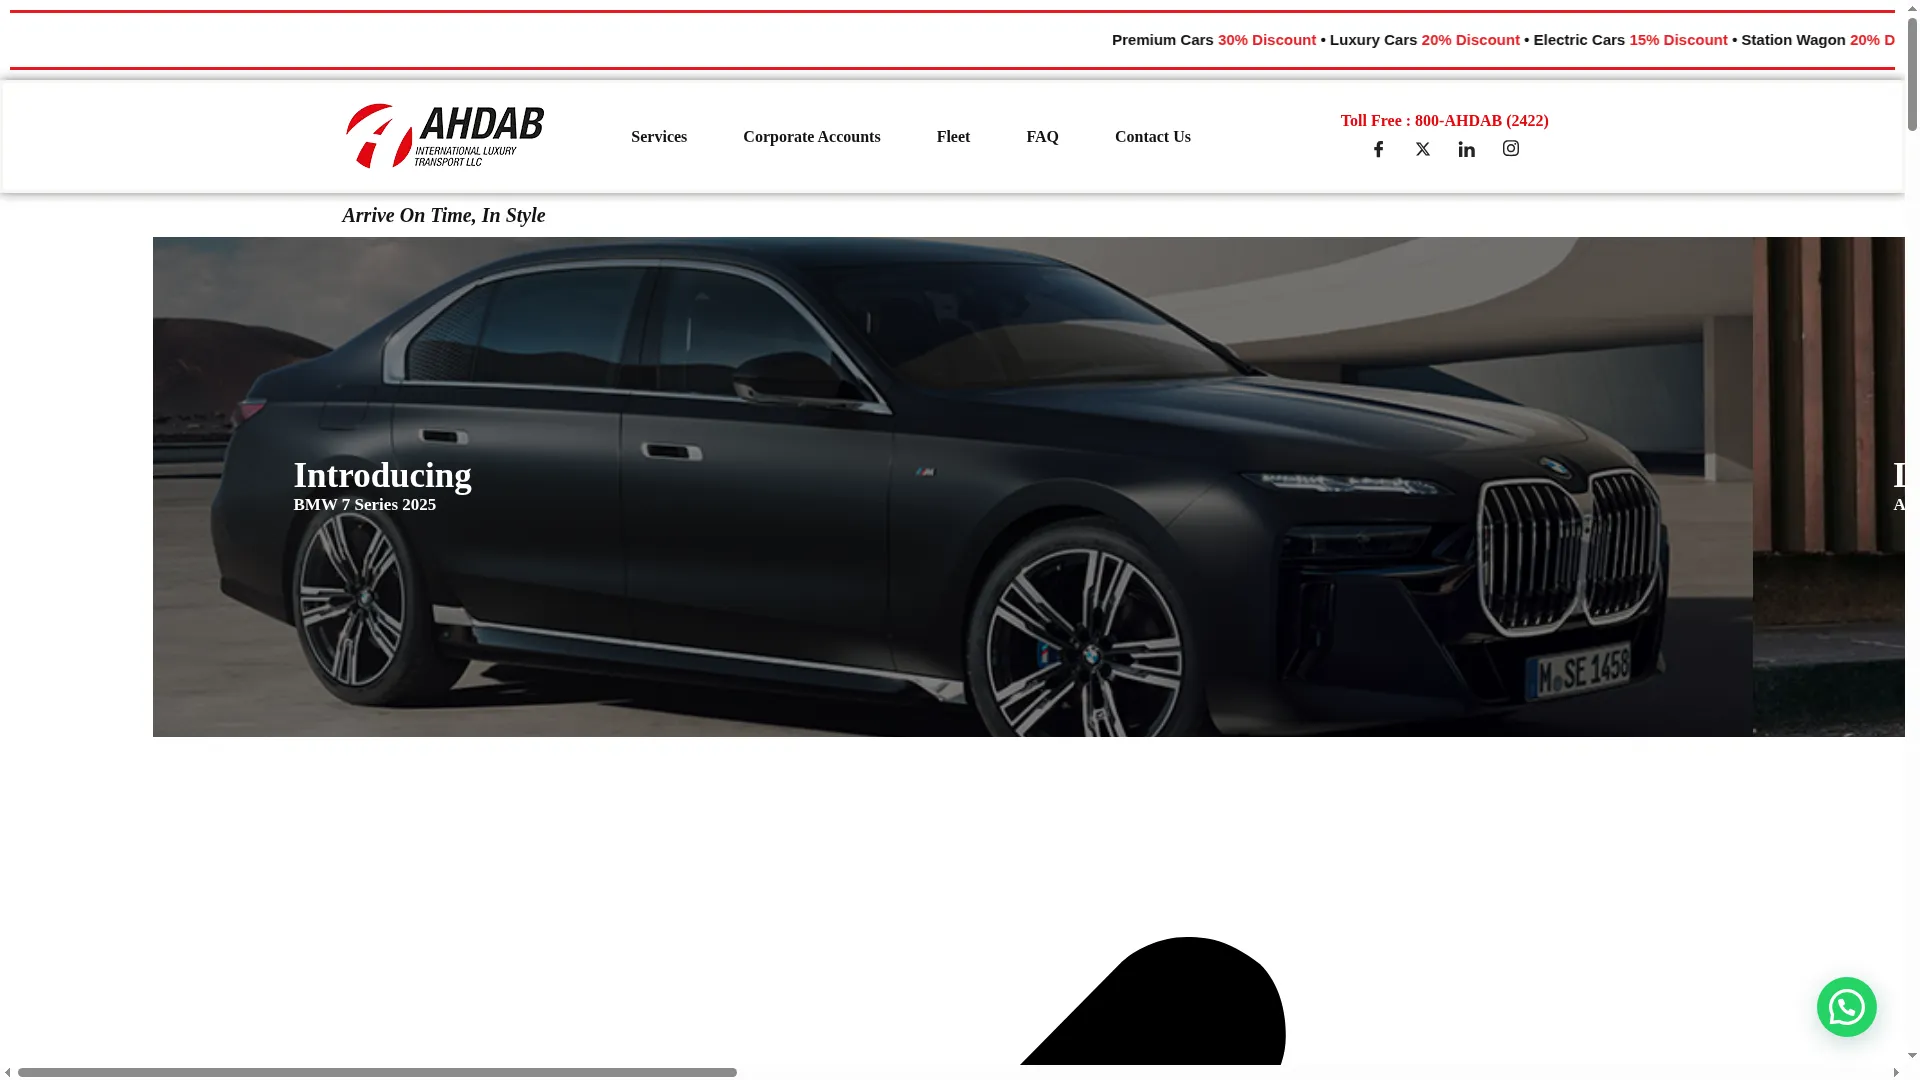The image size is (1920, 1080).
Task: Click the Luxury Cars 20% Discount text
Action: (x=1424, y=40)
